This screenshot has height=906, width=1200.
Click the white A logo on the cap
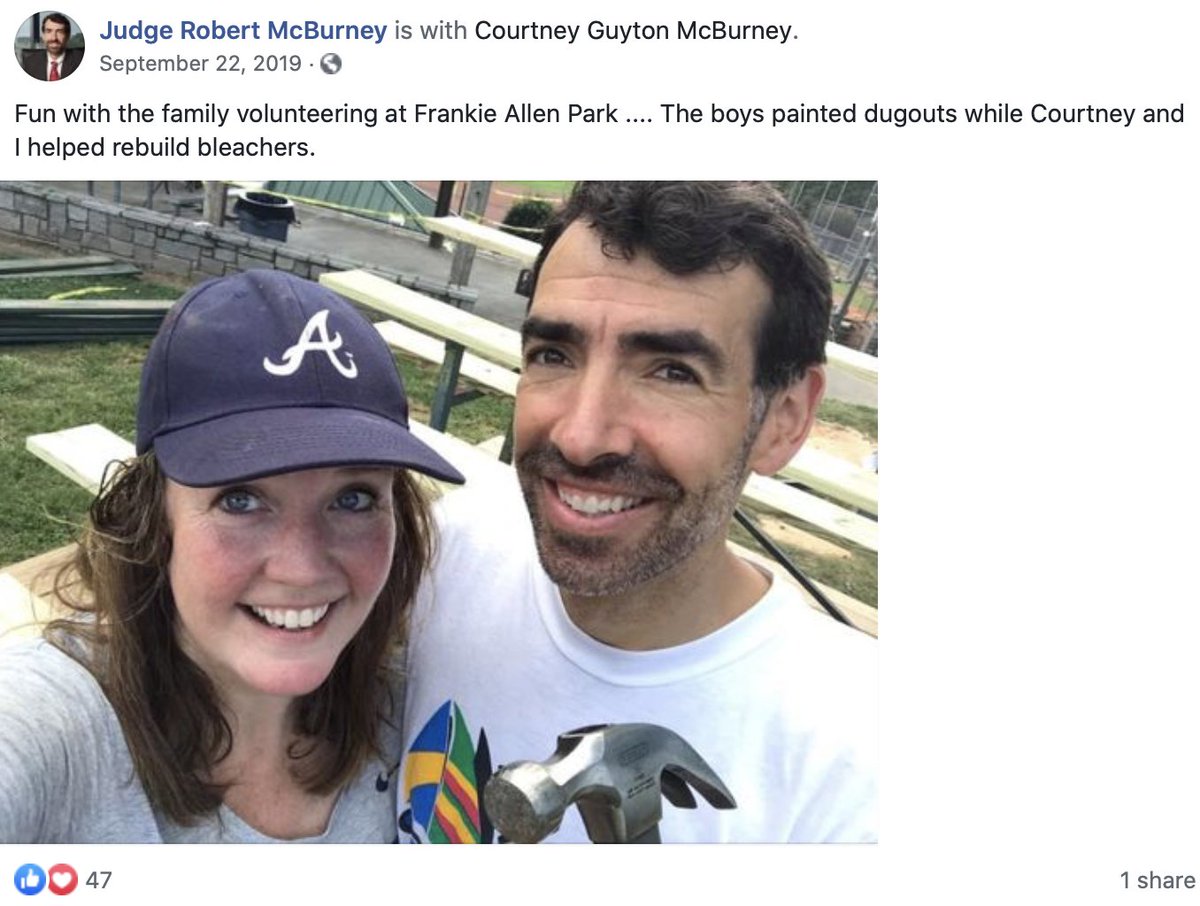point(311,345)
